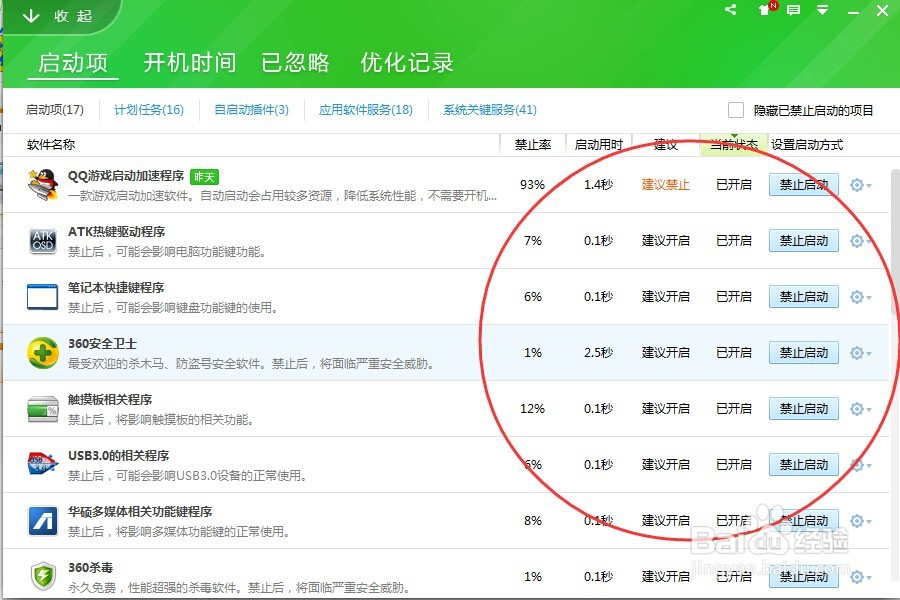Open the skin shirt icon with notification
Screen dimensions: 900x600
point(767,9)
